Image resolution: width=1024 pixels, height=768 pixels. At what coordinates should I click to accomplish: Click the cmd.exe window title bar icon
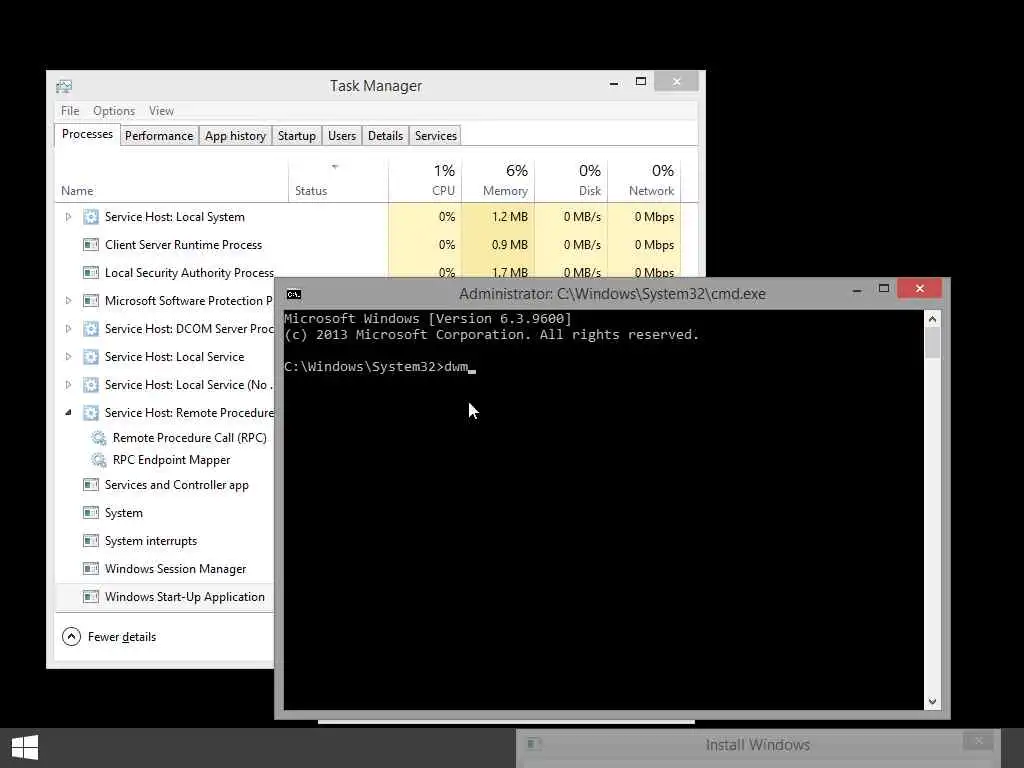click(294, 295)
